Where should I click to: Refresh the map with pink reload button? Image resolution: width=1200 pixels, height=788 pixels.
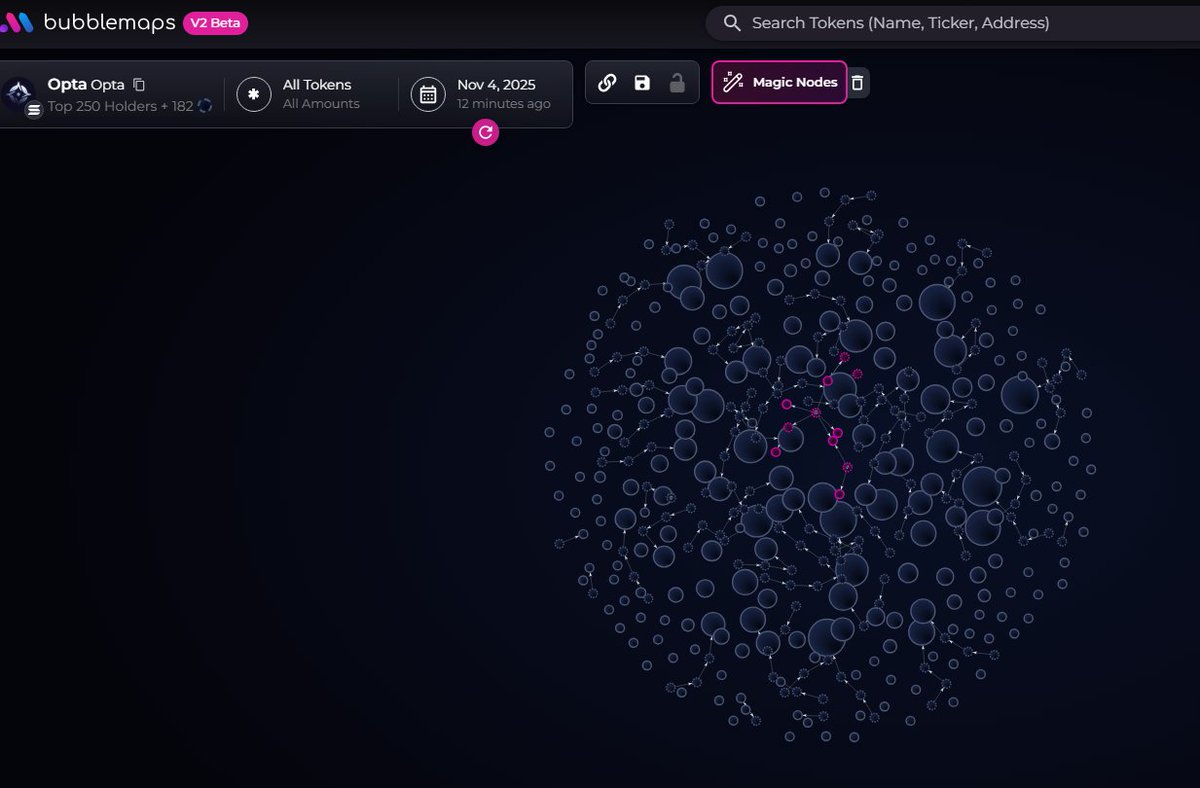485,132
